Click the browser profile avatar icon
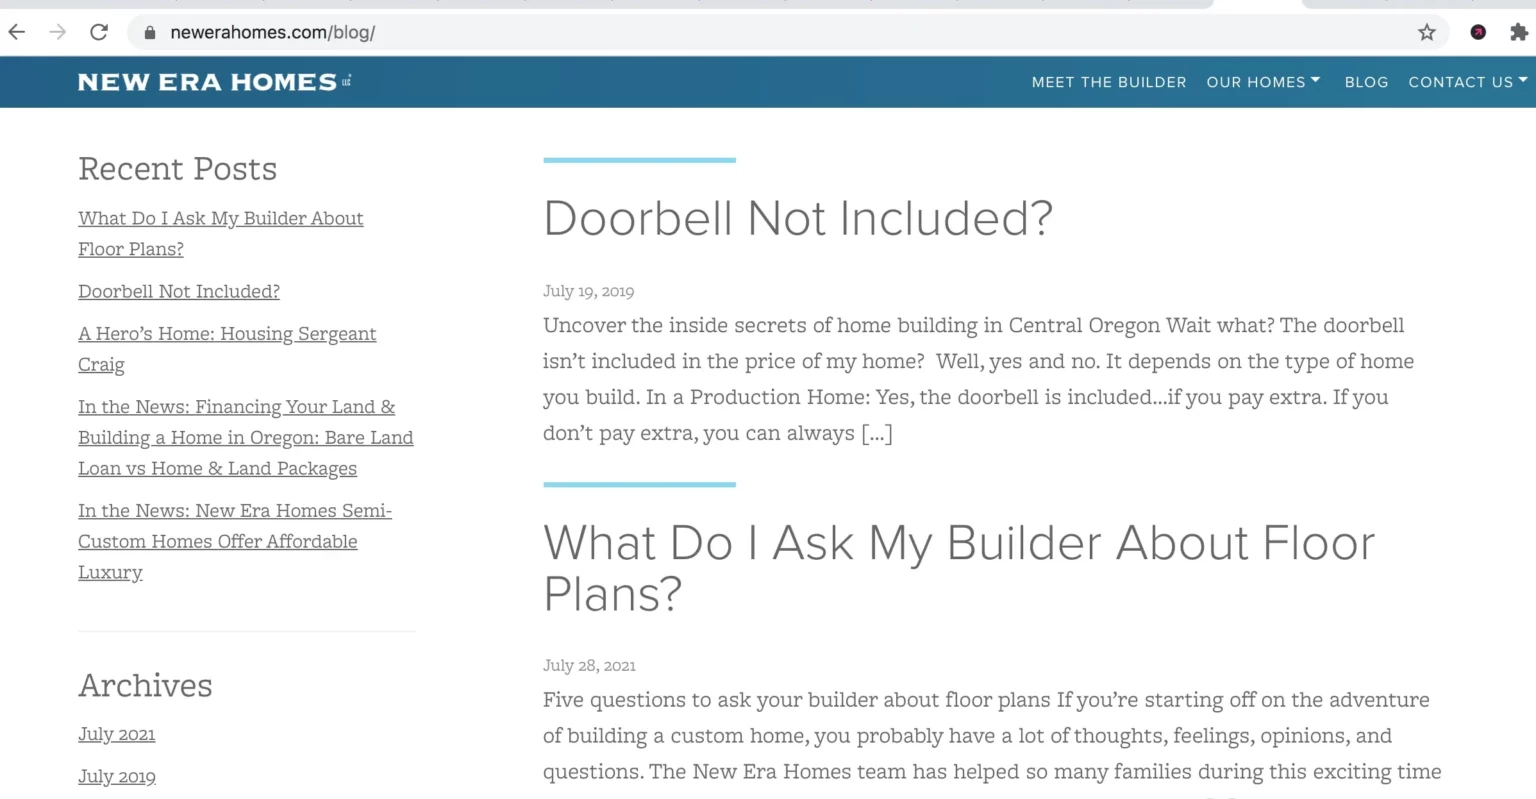Image resolution: width=1536 pixels, height=799 pixels. [x=1477, y=32]
